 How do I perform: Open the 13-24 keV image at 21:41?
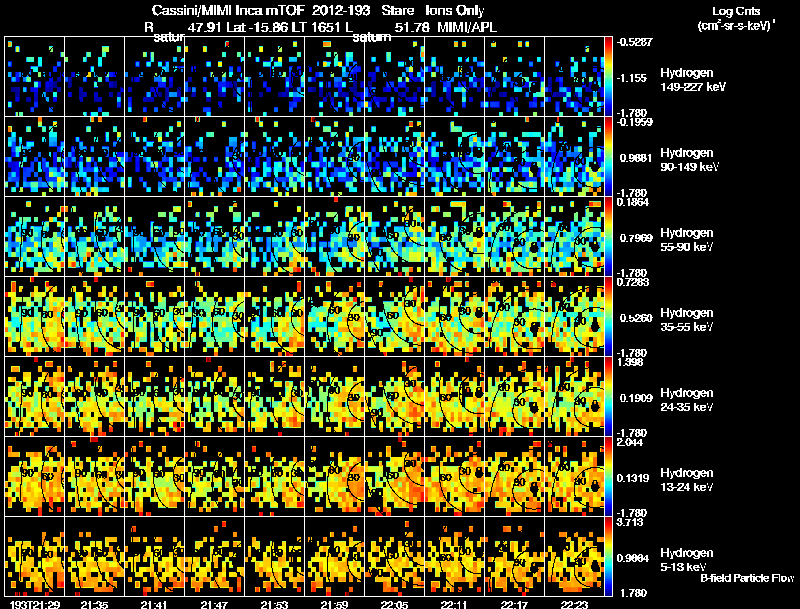point(155,477)
